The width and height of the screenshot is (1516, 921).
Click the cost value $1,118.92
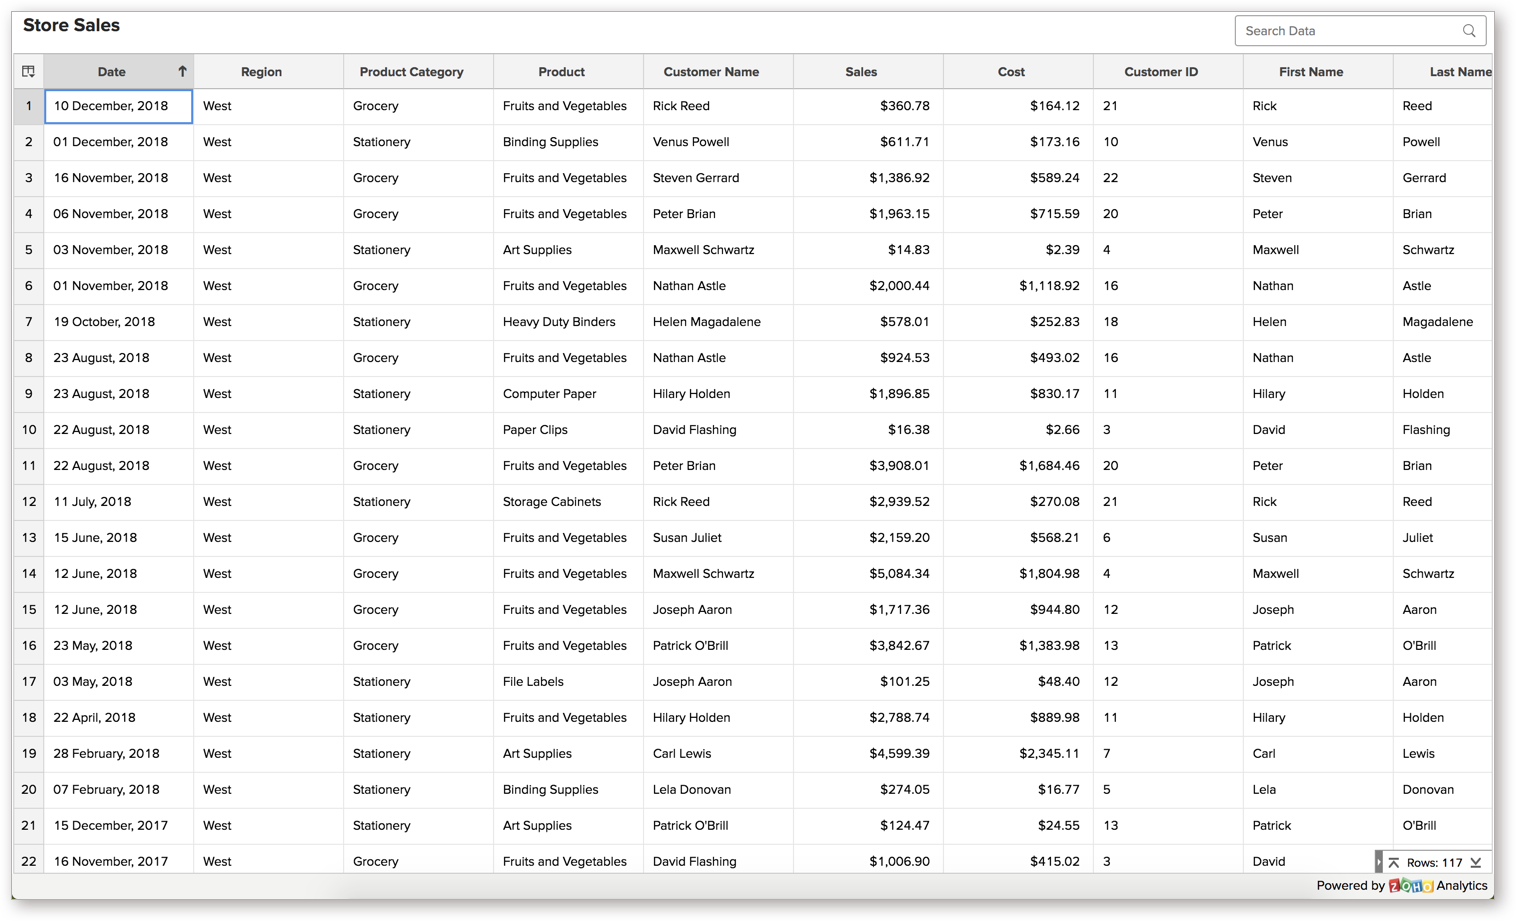[1018, 286]
